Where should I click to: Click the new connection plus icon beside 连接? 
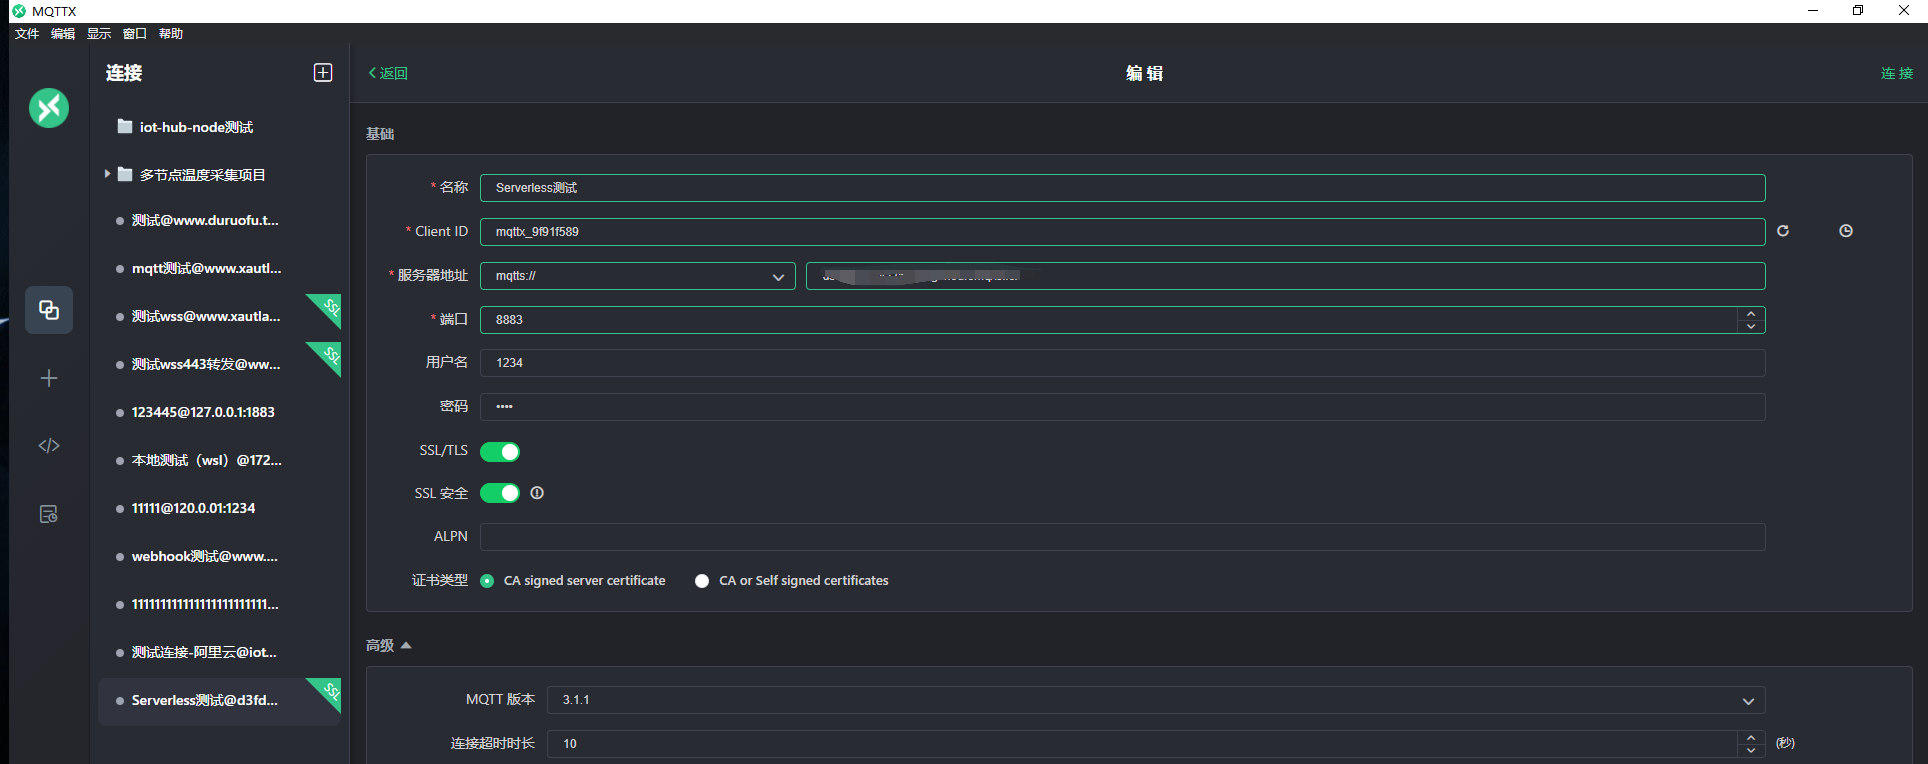click(323, 73)
